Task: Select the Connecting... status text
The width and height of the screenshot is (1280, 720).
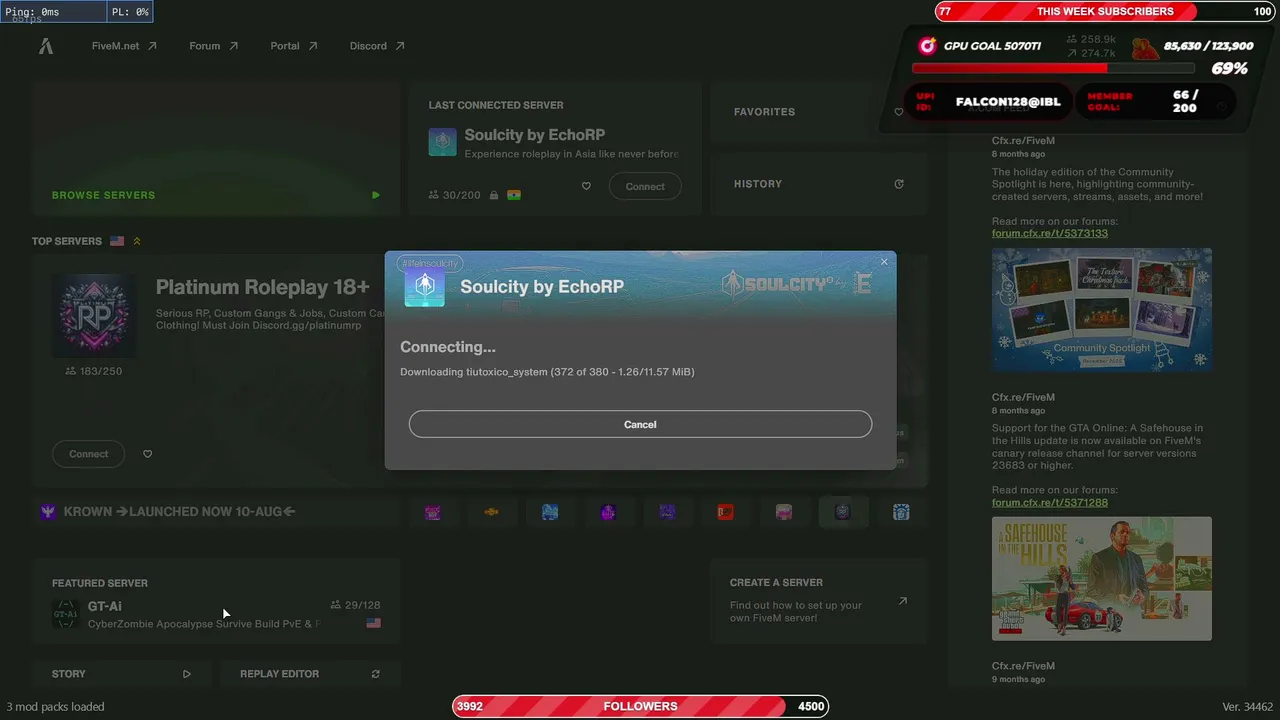Action: click(448, 347)
